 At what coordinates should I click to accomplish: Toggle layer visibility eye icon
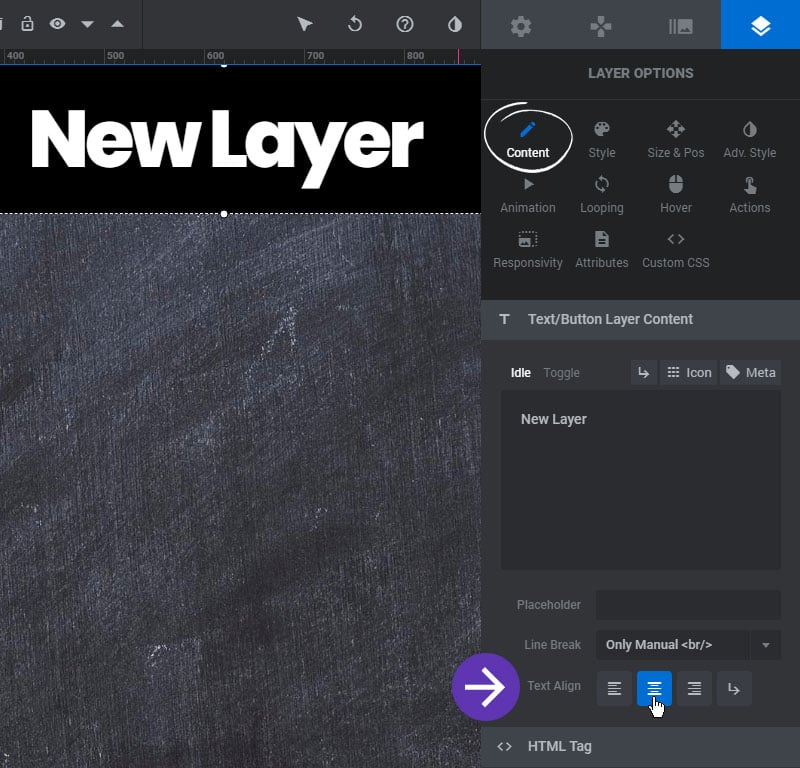tap(57, 24)
